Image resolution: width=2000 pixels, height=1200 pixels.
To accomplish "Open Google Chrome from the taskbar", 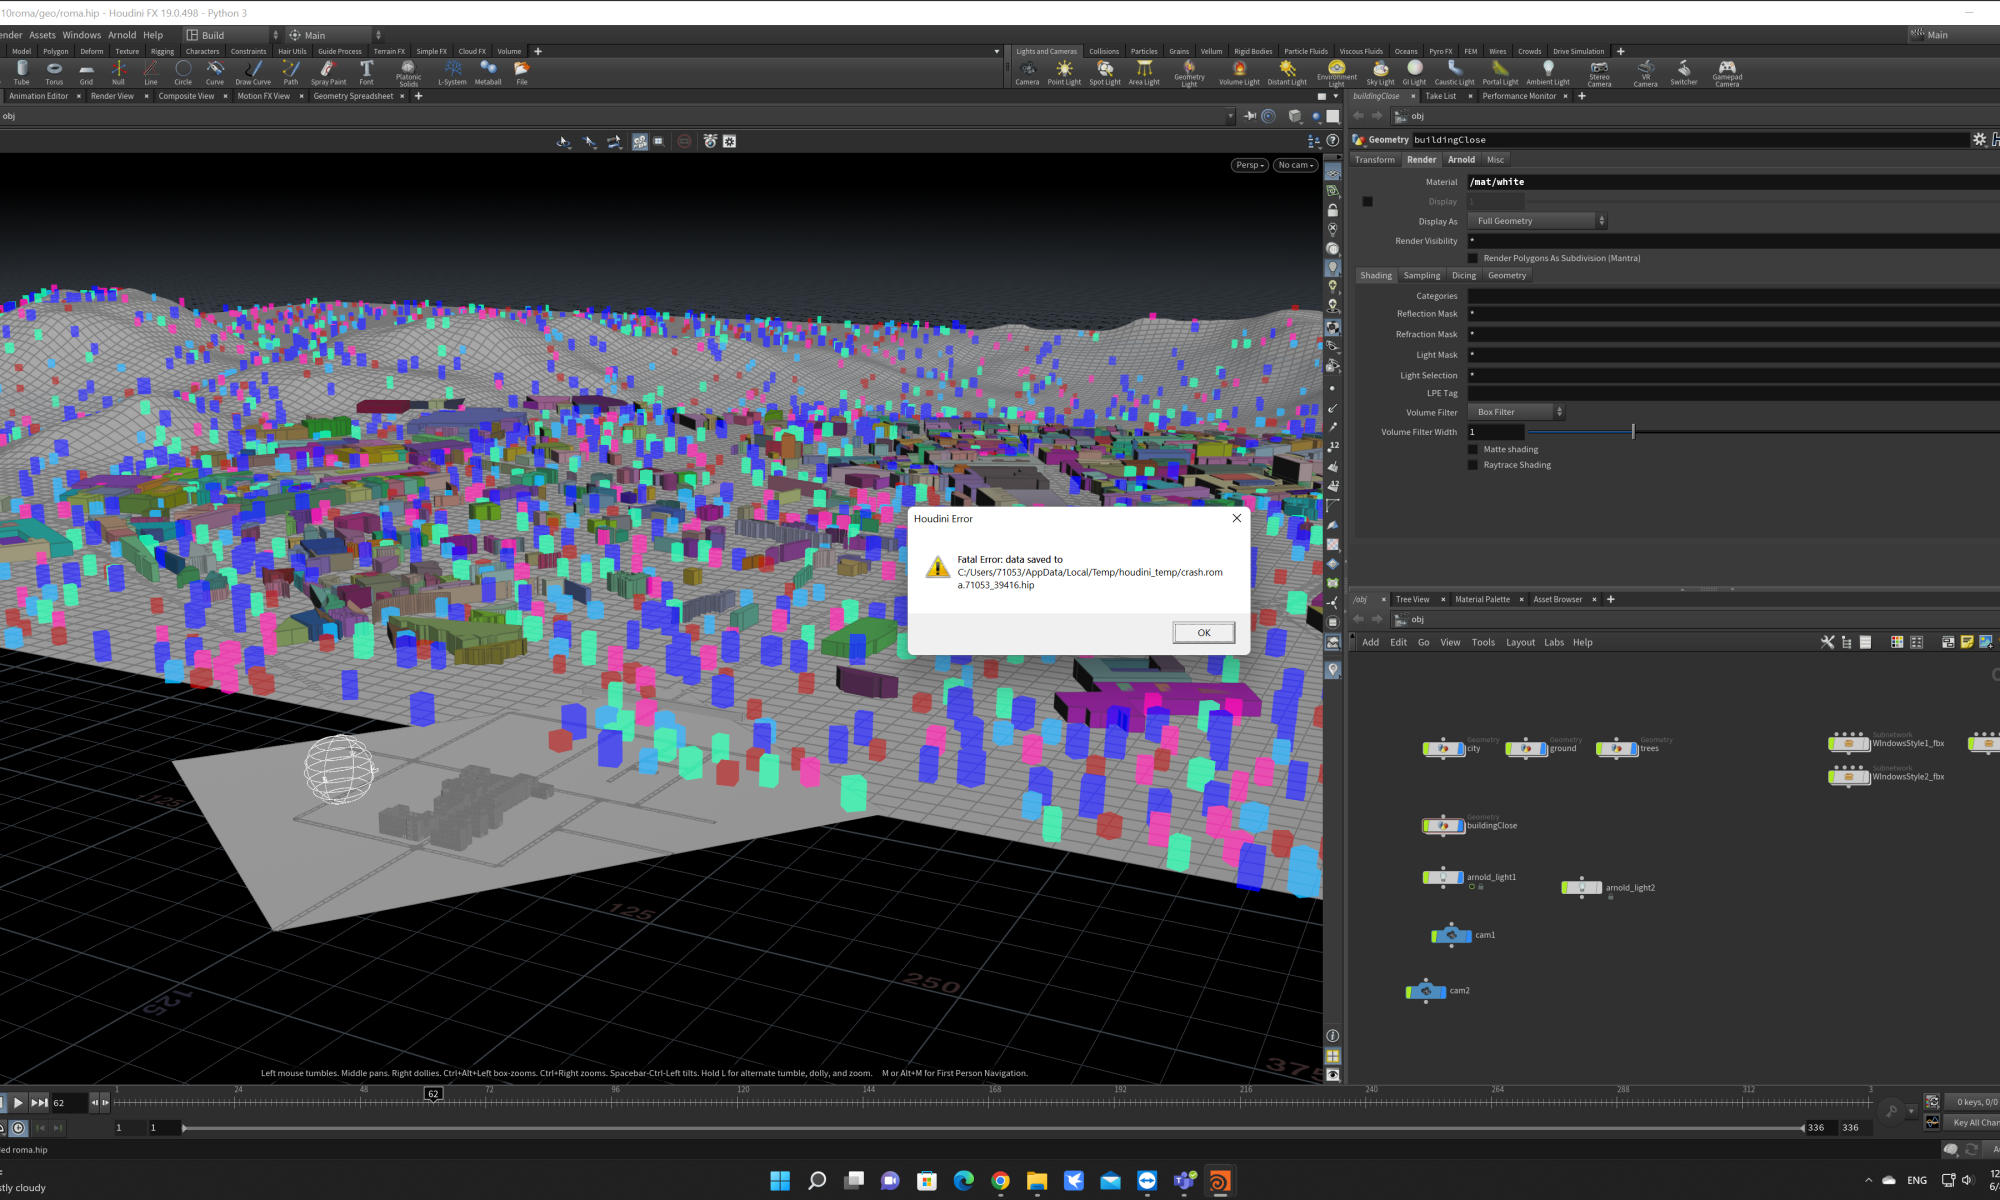I will point(1000,1181).
